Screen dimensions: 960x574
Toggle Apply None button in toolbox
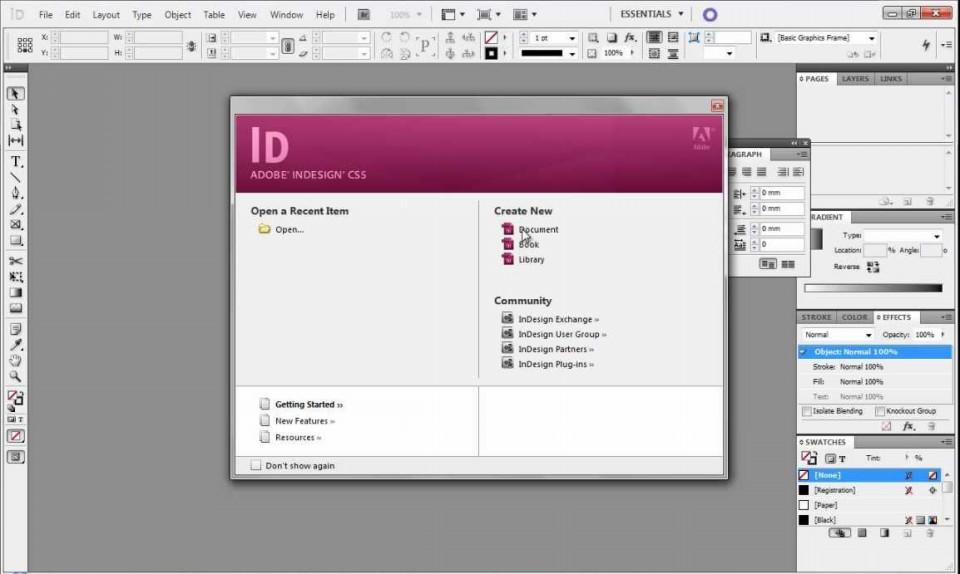coord(15,436)
